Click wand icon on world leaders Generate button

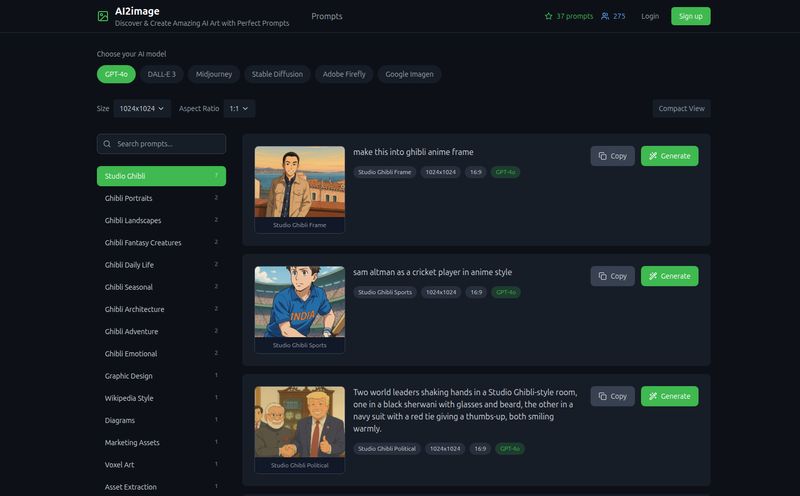tap(653, 396)
